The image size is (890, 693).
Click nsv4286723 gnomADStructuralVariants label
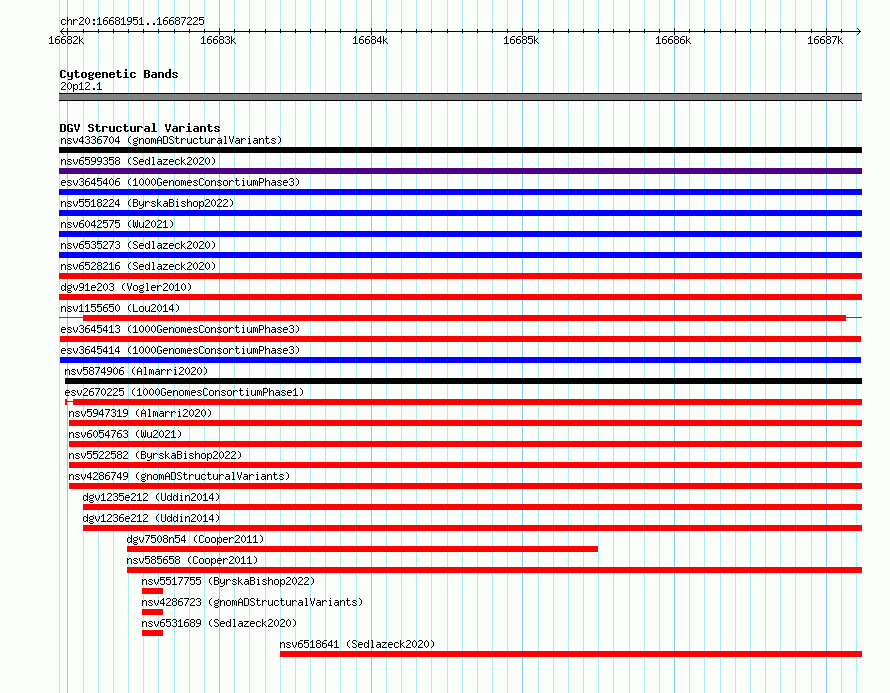point(252,602)
